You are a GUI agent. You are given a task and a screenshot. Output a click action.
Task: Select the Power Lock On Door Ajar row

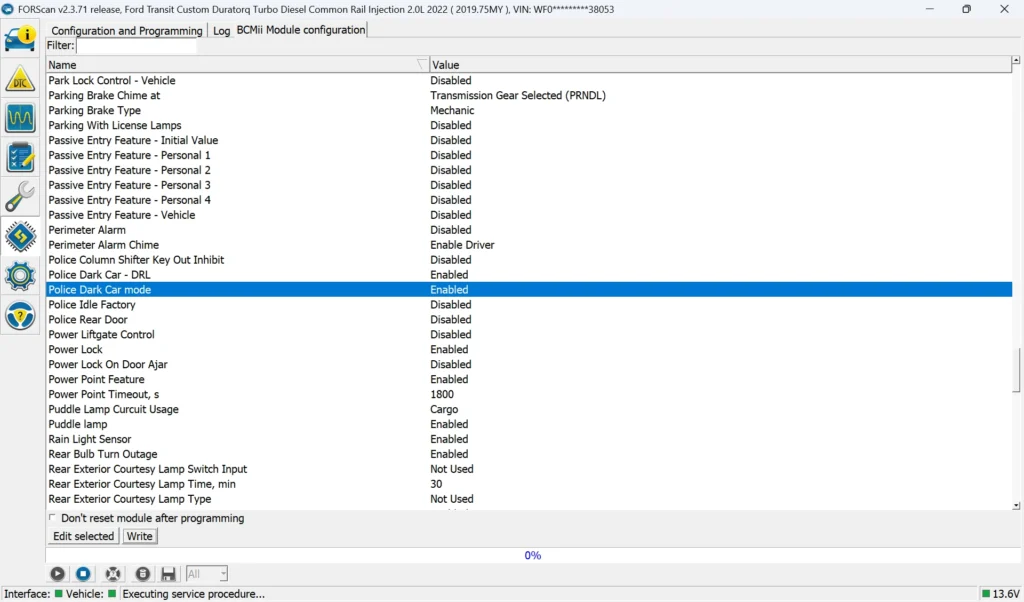[529, 364]
